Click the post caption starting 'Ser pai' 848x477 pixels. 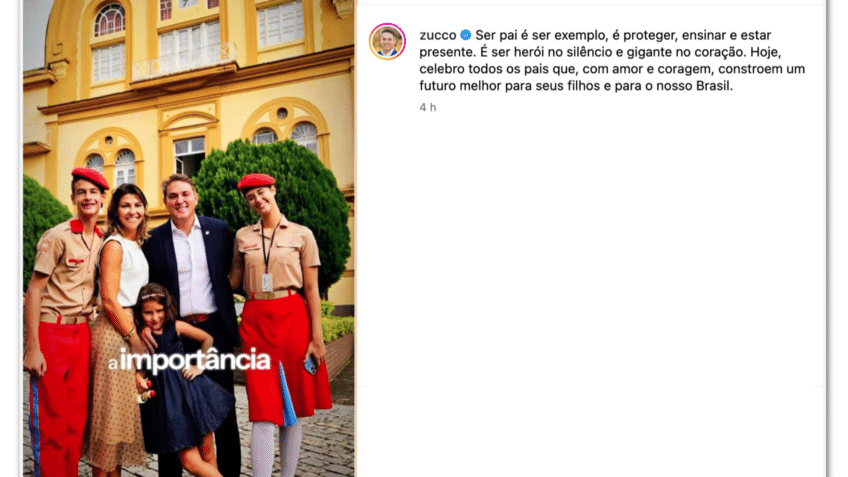point(612,60)
